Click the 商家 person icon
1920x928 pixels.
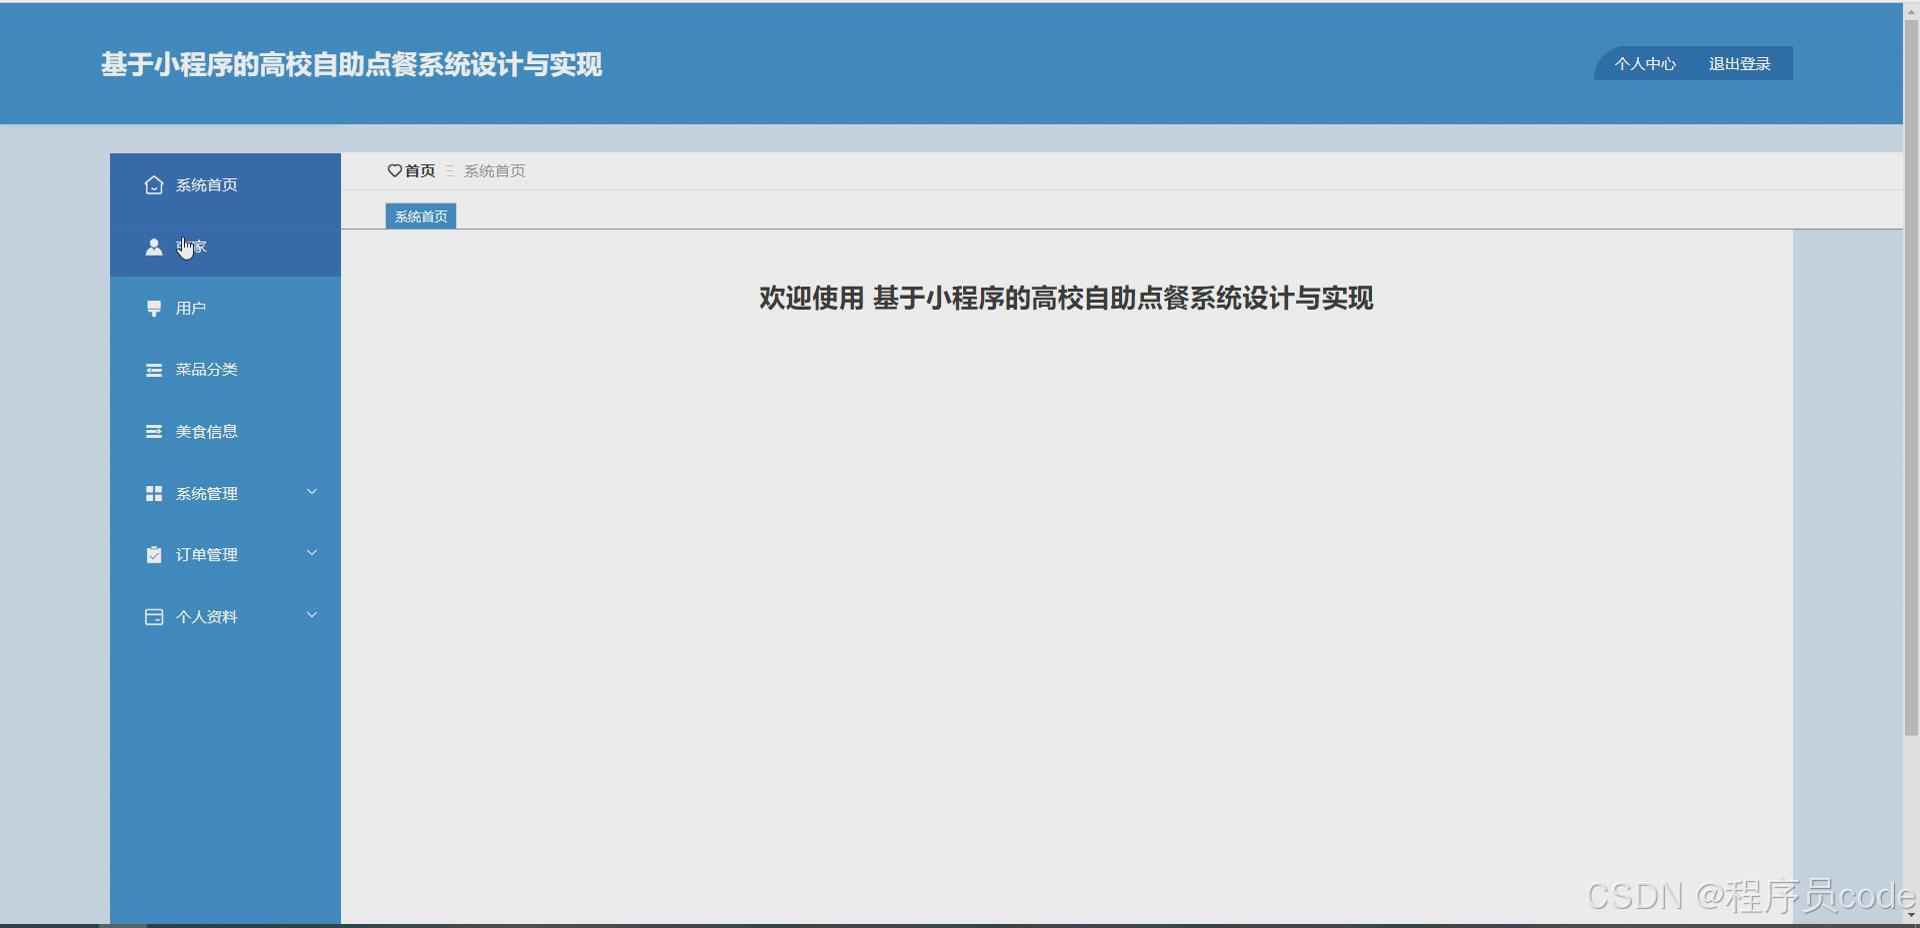point(153,247)
